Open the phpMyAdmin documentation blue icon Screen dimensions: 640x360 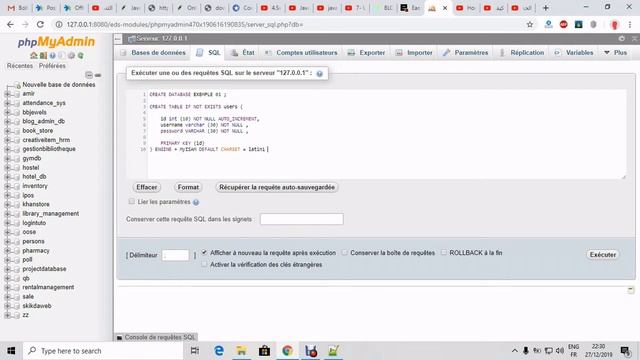53,55
